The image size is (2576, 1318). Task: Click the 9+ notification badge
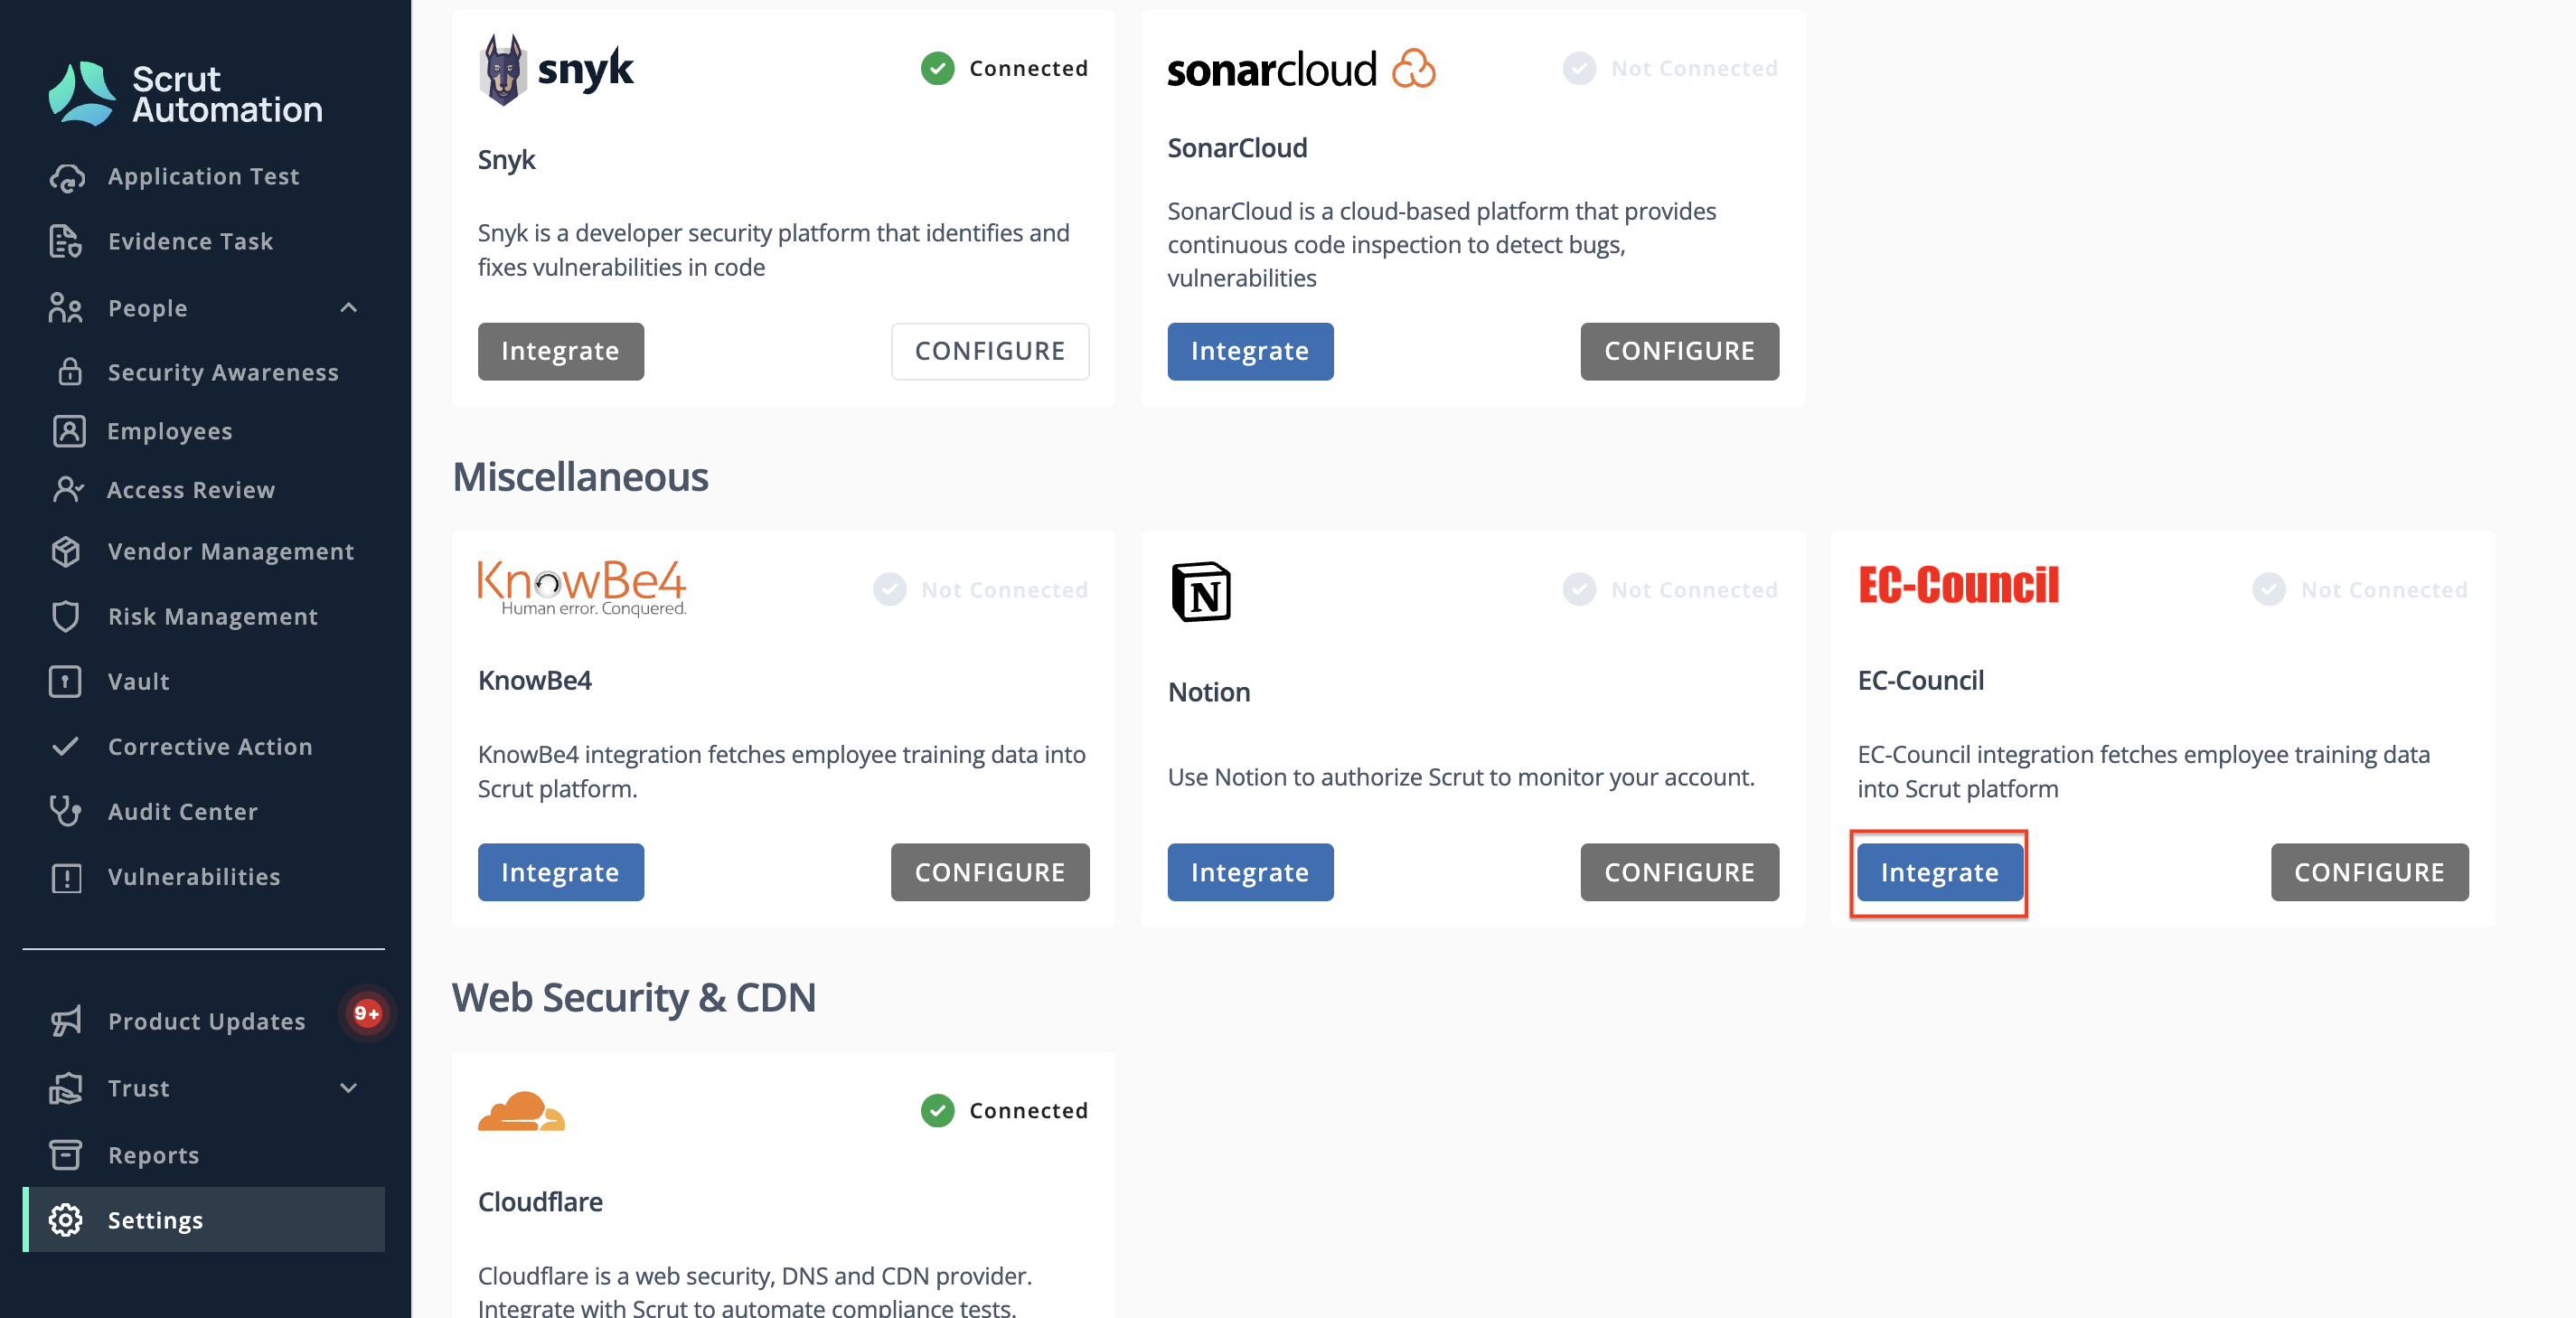[x=367, y=1014]
